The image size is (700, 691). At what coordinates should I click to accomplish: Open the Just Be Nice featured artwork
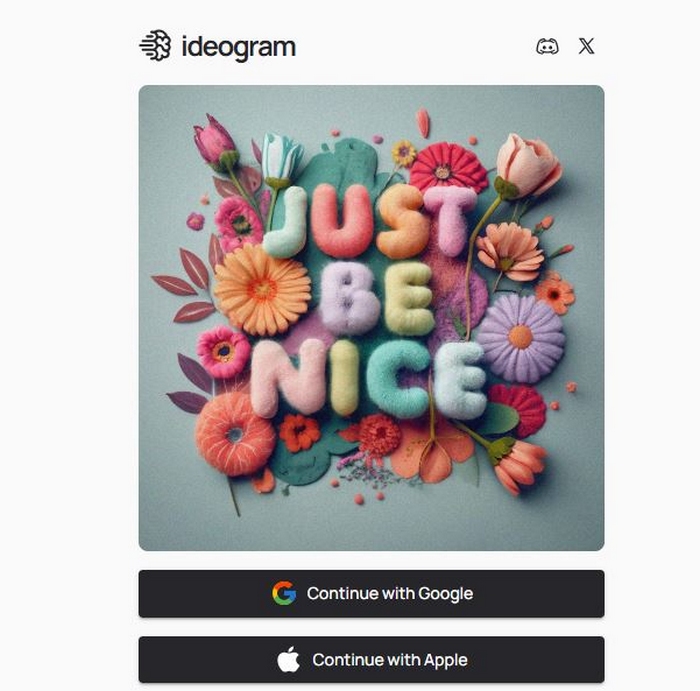(371, 318)
